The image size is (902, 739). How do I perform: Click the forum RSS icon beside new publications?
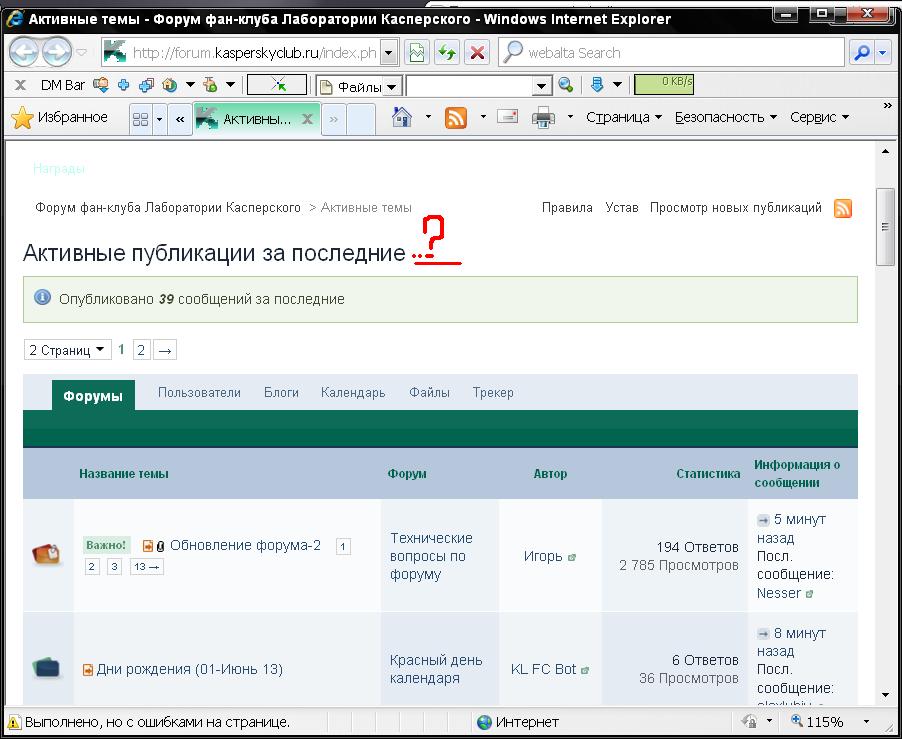[843, 208]
